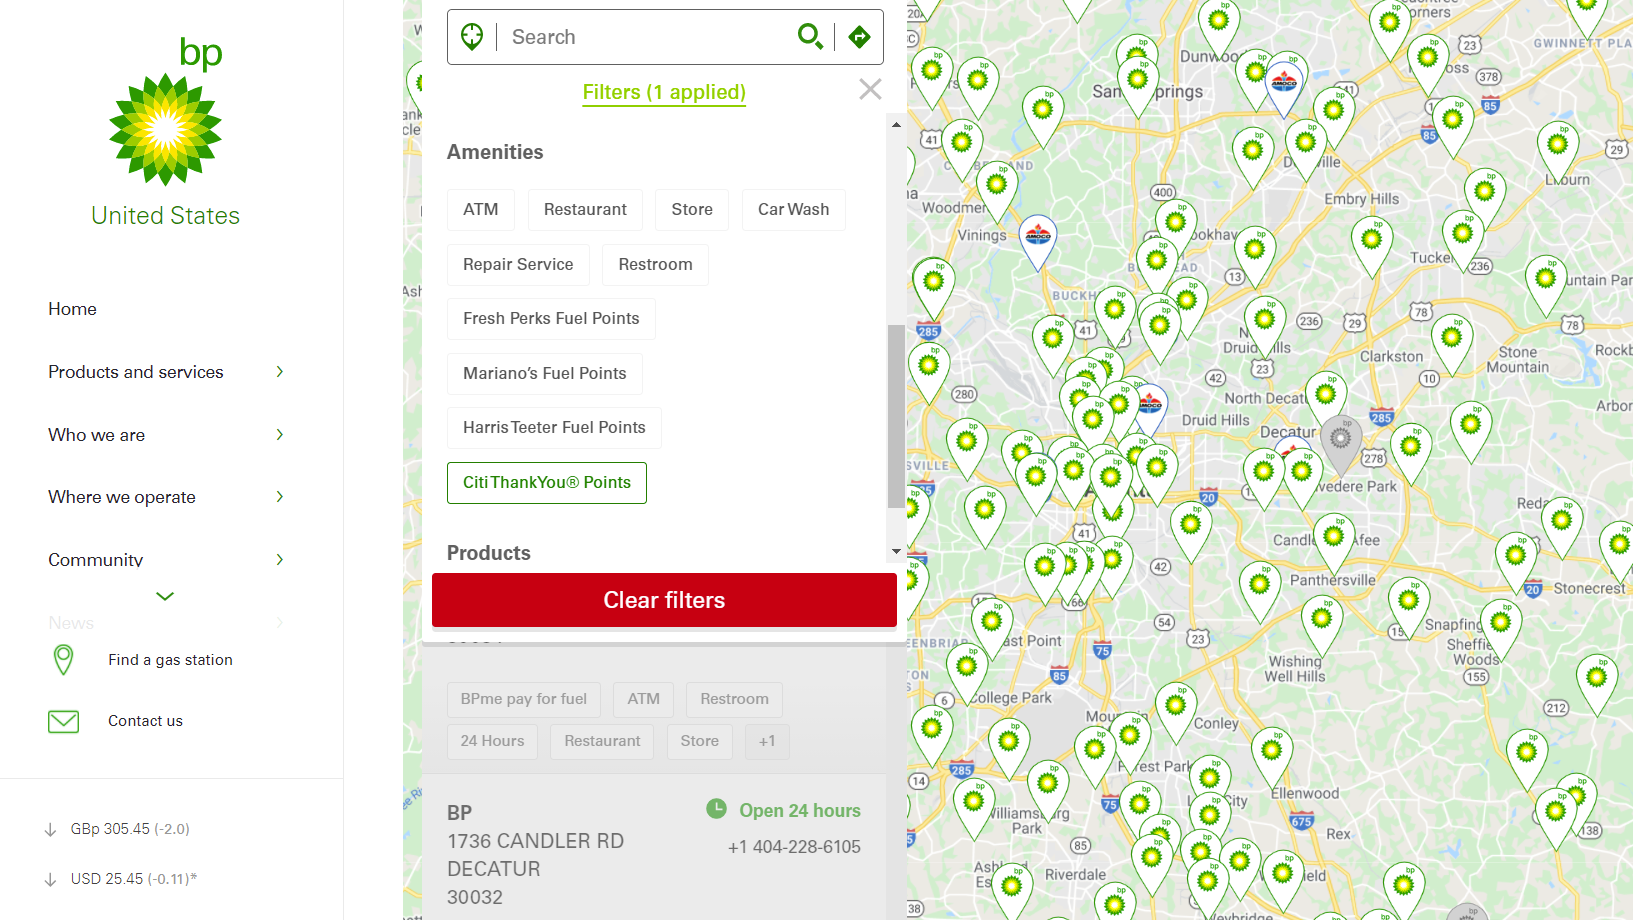This screenshot has width=1633, height=920.
Task: Click the locate-me crosshair icon in search bar
Action: (472, 37)
